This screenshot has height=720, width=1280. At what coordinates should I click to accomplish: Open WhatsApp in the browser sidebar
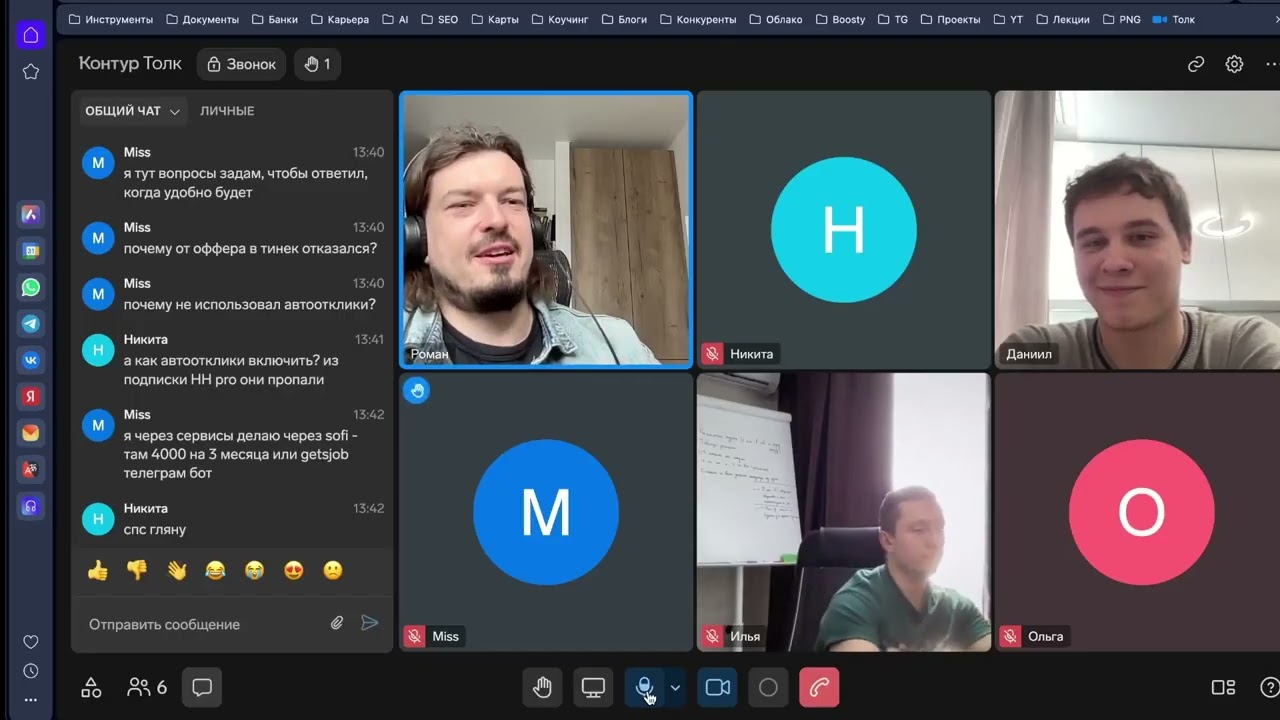pos(31,287)
